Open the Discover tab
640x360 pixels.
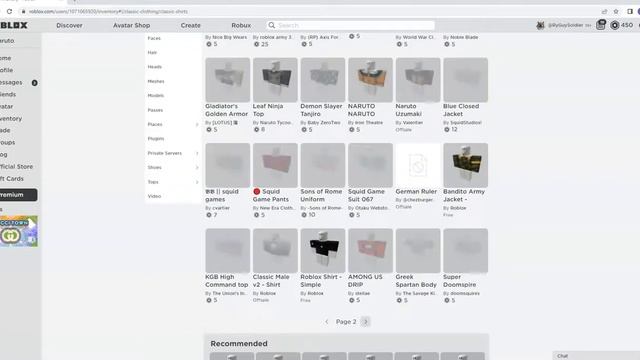pos(69,25)
